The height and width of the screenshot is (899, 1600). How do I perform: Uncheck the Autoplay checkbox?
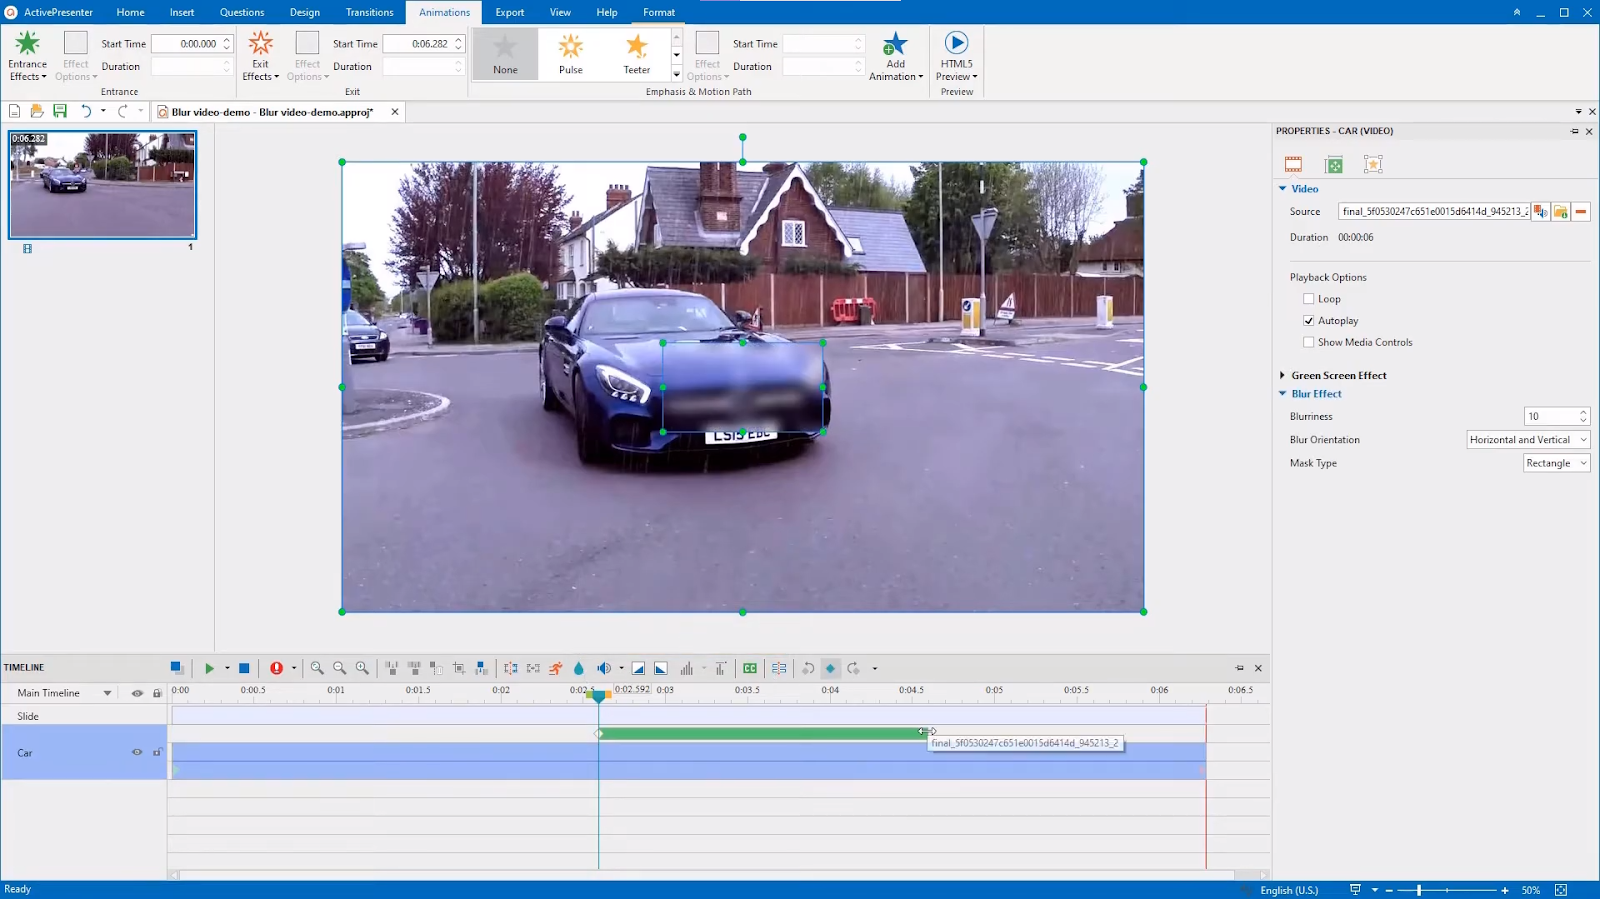click(1308, 321)
